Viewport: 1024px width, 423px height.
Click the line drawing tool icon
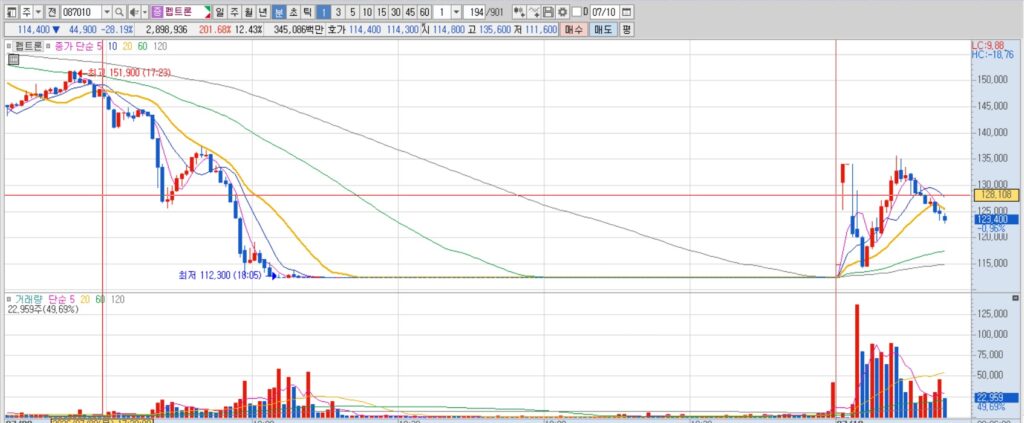(534, 12)
